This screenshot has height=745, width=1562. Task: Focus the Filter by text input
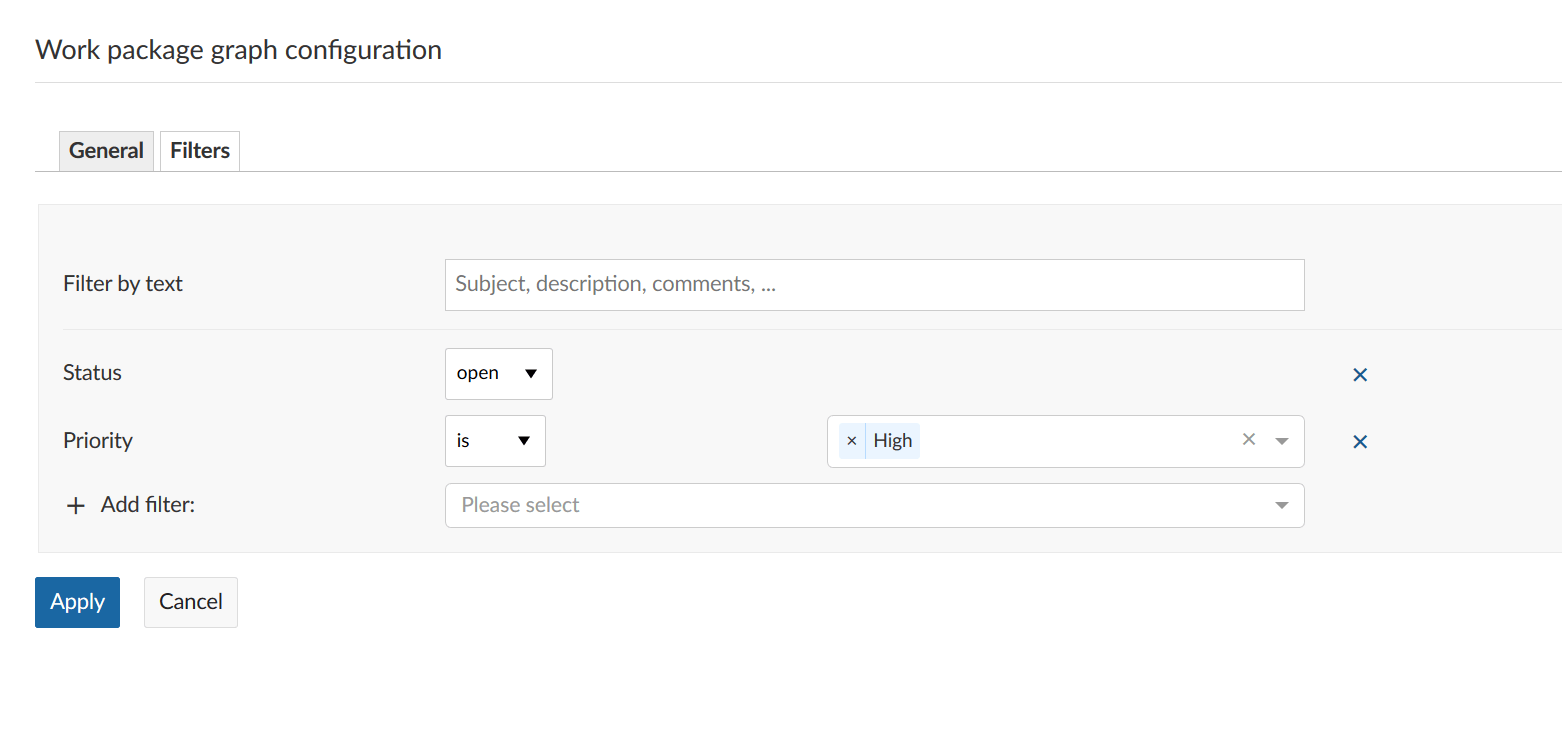(874, 285)
